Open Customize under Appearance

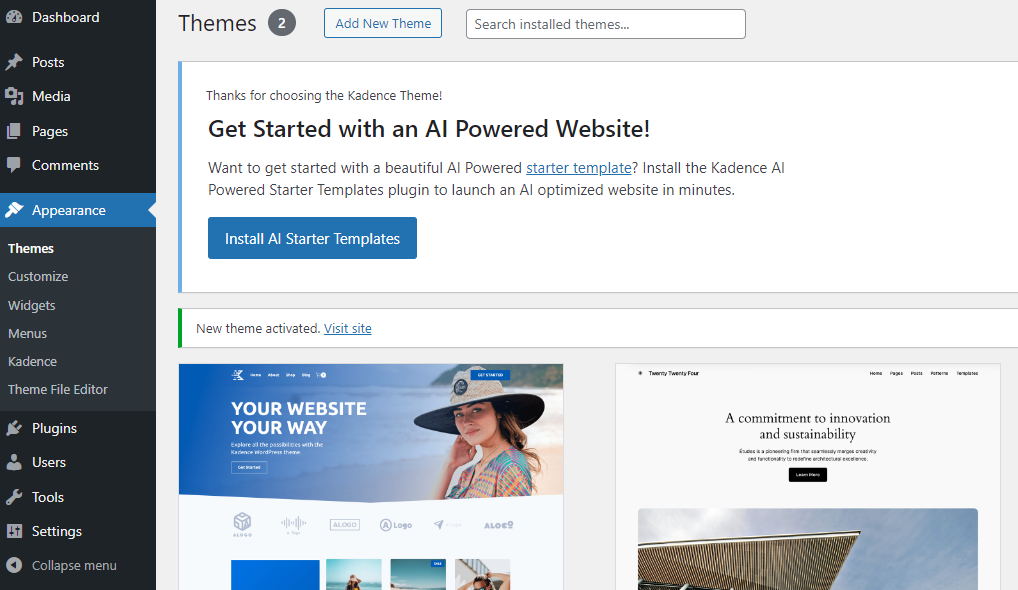pos(38,277)
